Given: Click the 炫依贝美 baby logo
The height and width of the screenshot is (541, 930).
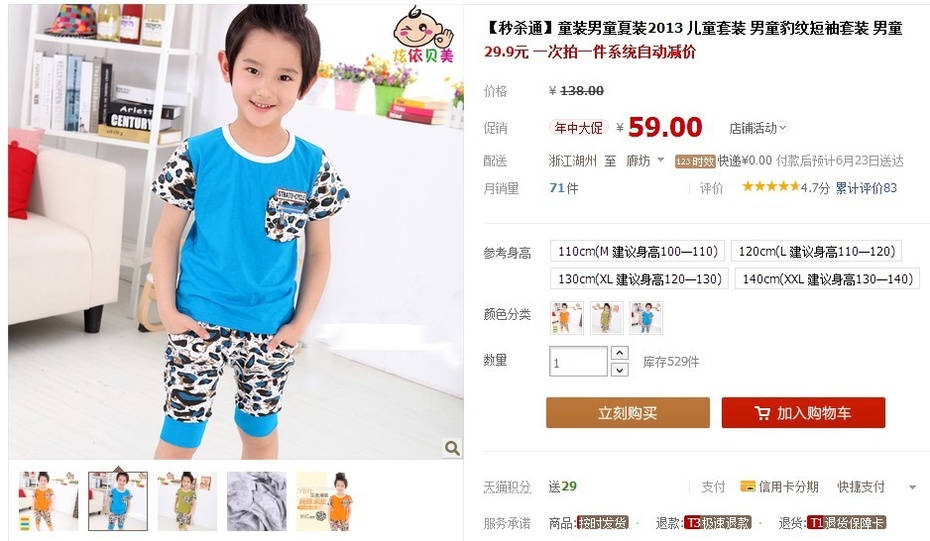Looking at the screenshot, I should click(423, 36).
